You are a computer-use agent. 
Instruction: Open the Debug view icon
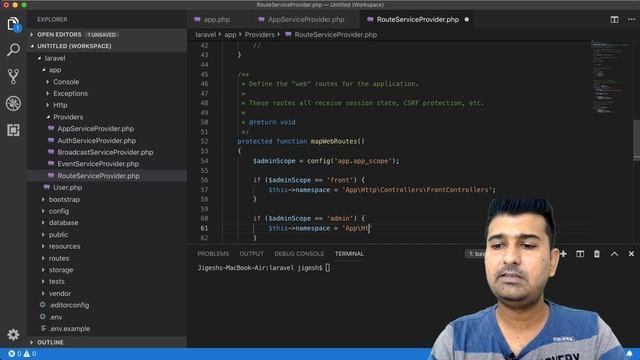pos(13,103)
